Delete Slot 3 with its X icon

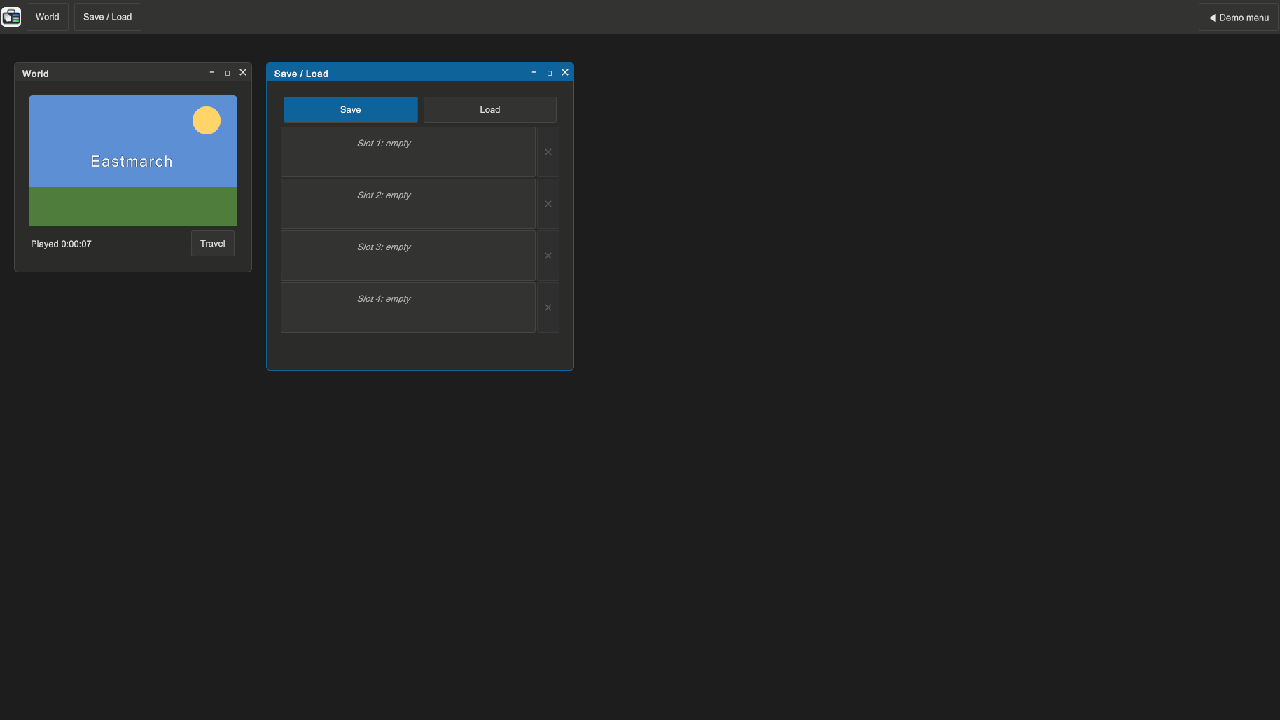pyautogui.click(x=548, y=256)
